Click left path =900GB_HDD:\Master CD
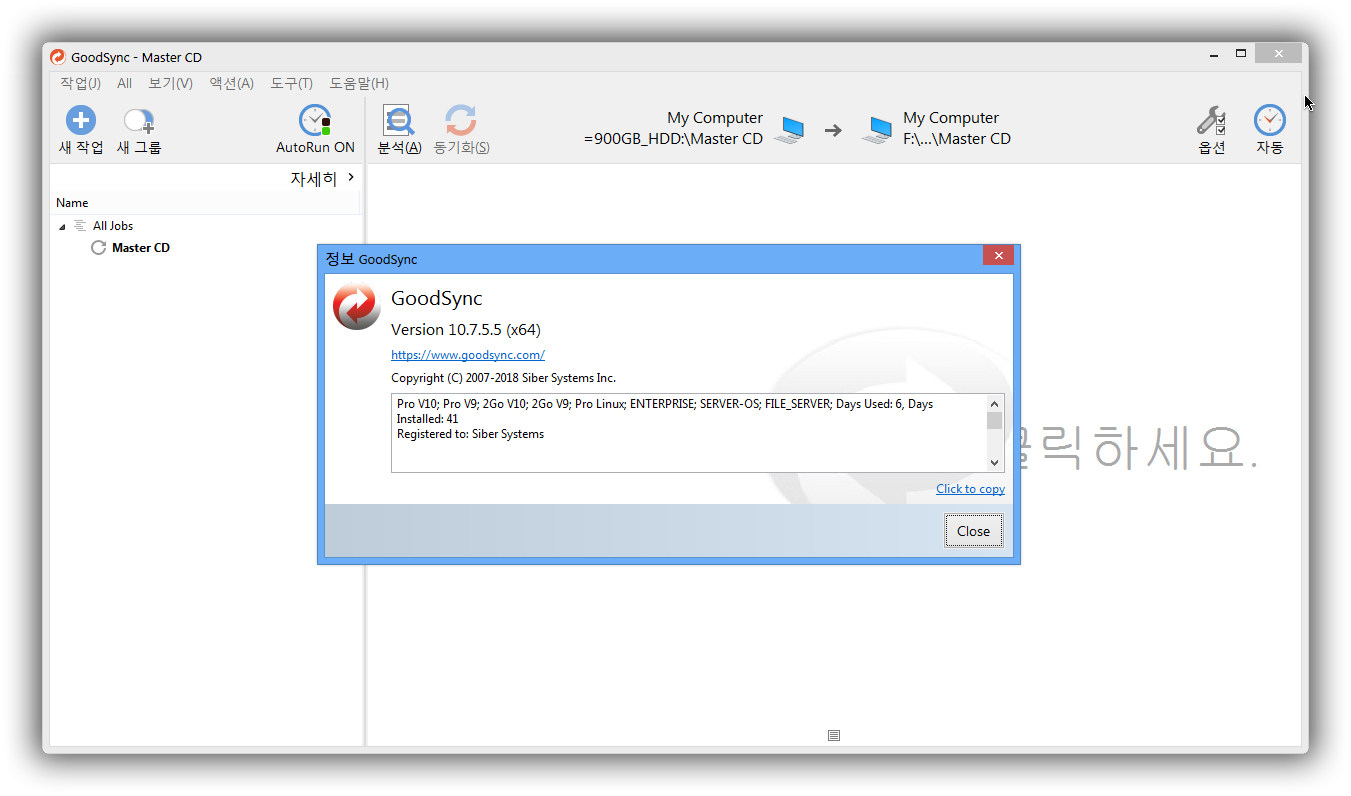Image resolution: width=1351 pixels, height=796 pixels. [x=674, y=140]
